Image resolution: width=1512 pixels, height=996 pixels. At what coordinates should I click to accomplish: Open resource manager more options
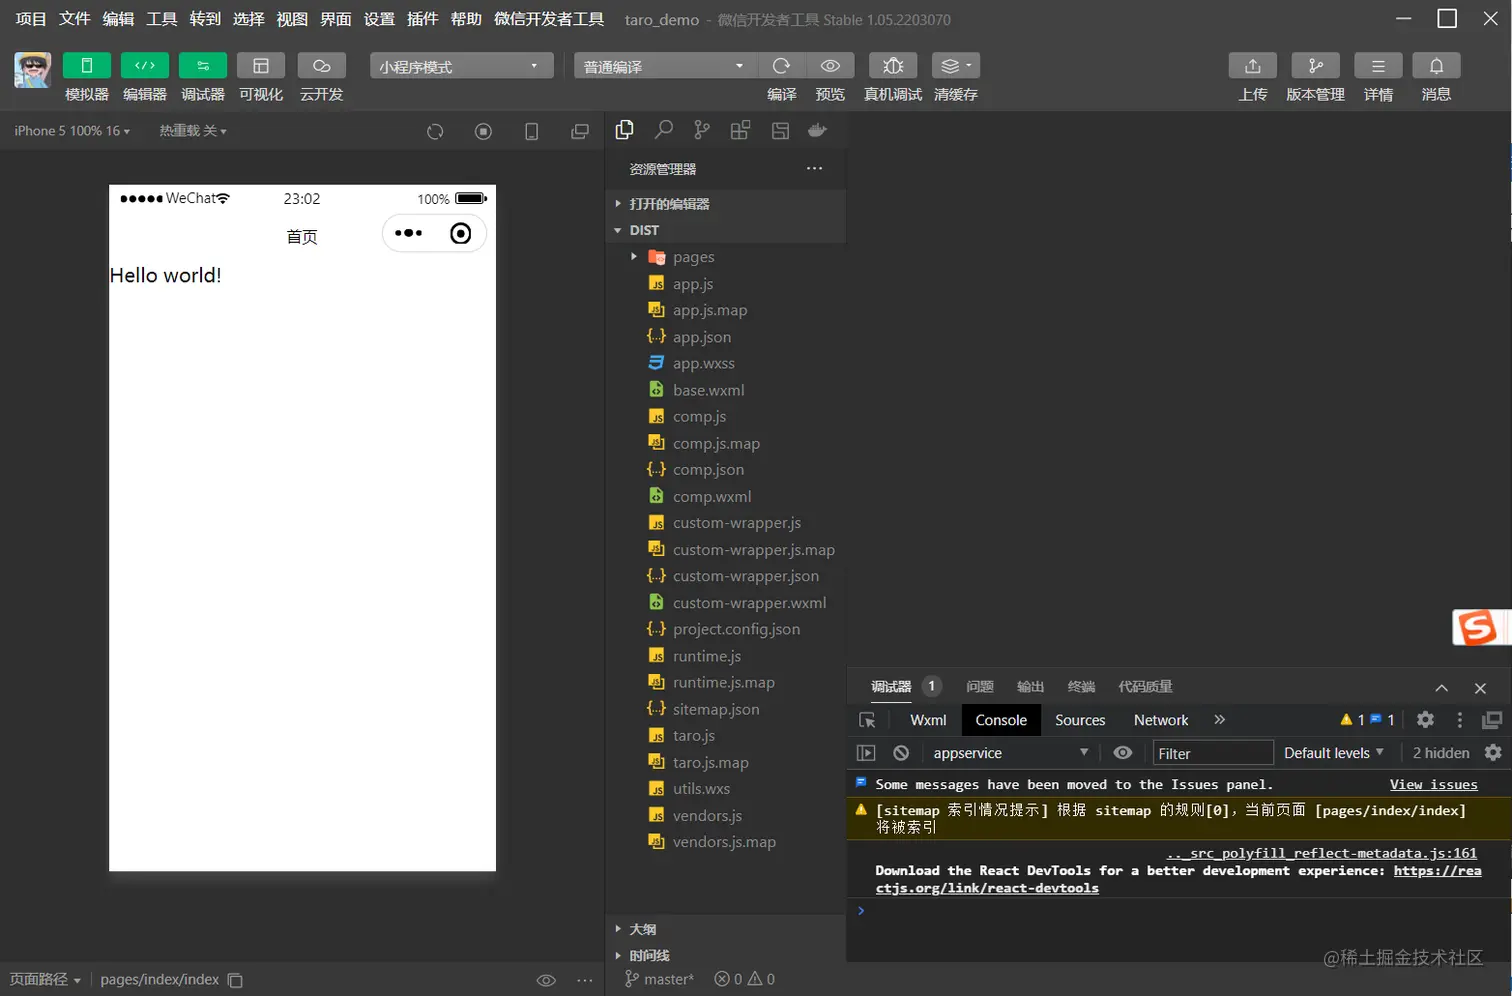815,168
